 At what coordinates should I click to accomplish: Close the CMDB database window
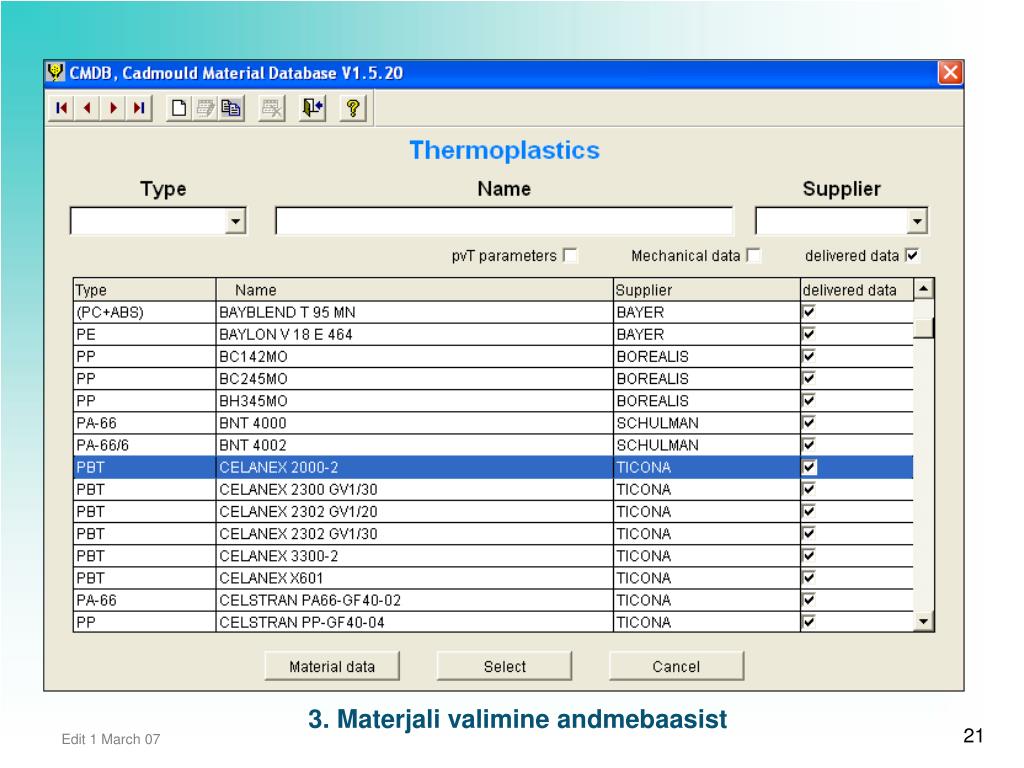(950, 72)
